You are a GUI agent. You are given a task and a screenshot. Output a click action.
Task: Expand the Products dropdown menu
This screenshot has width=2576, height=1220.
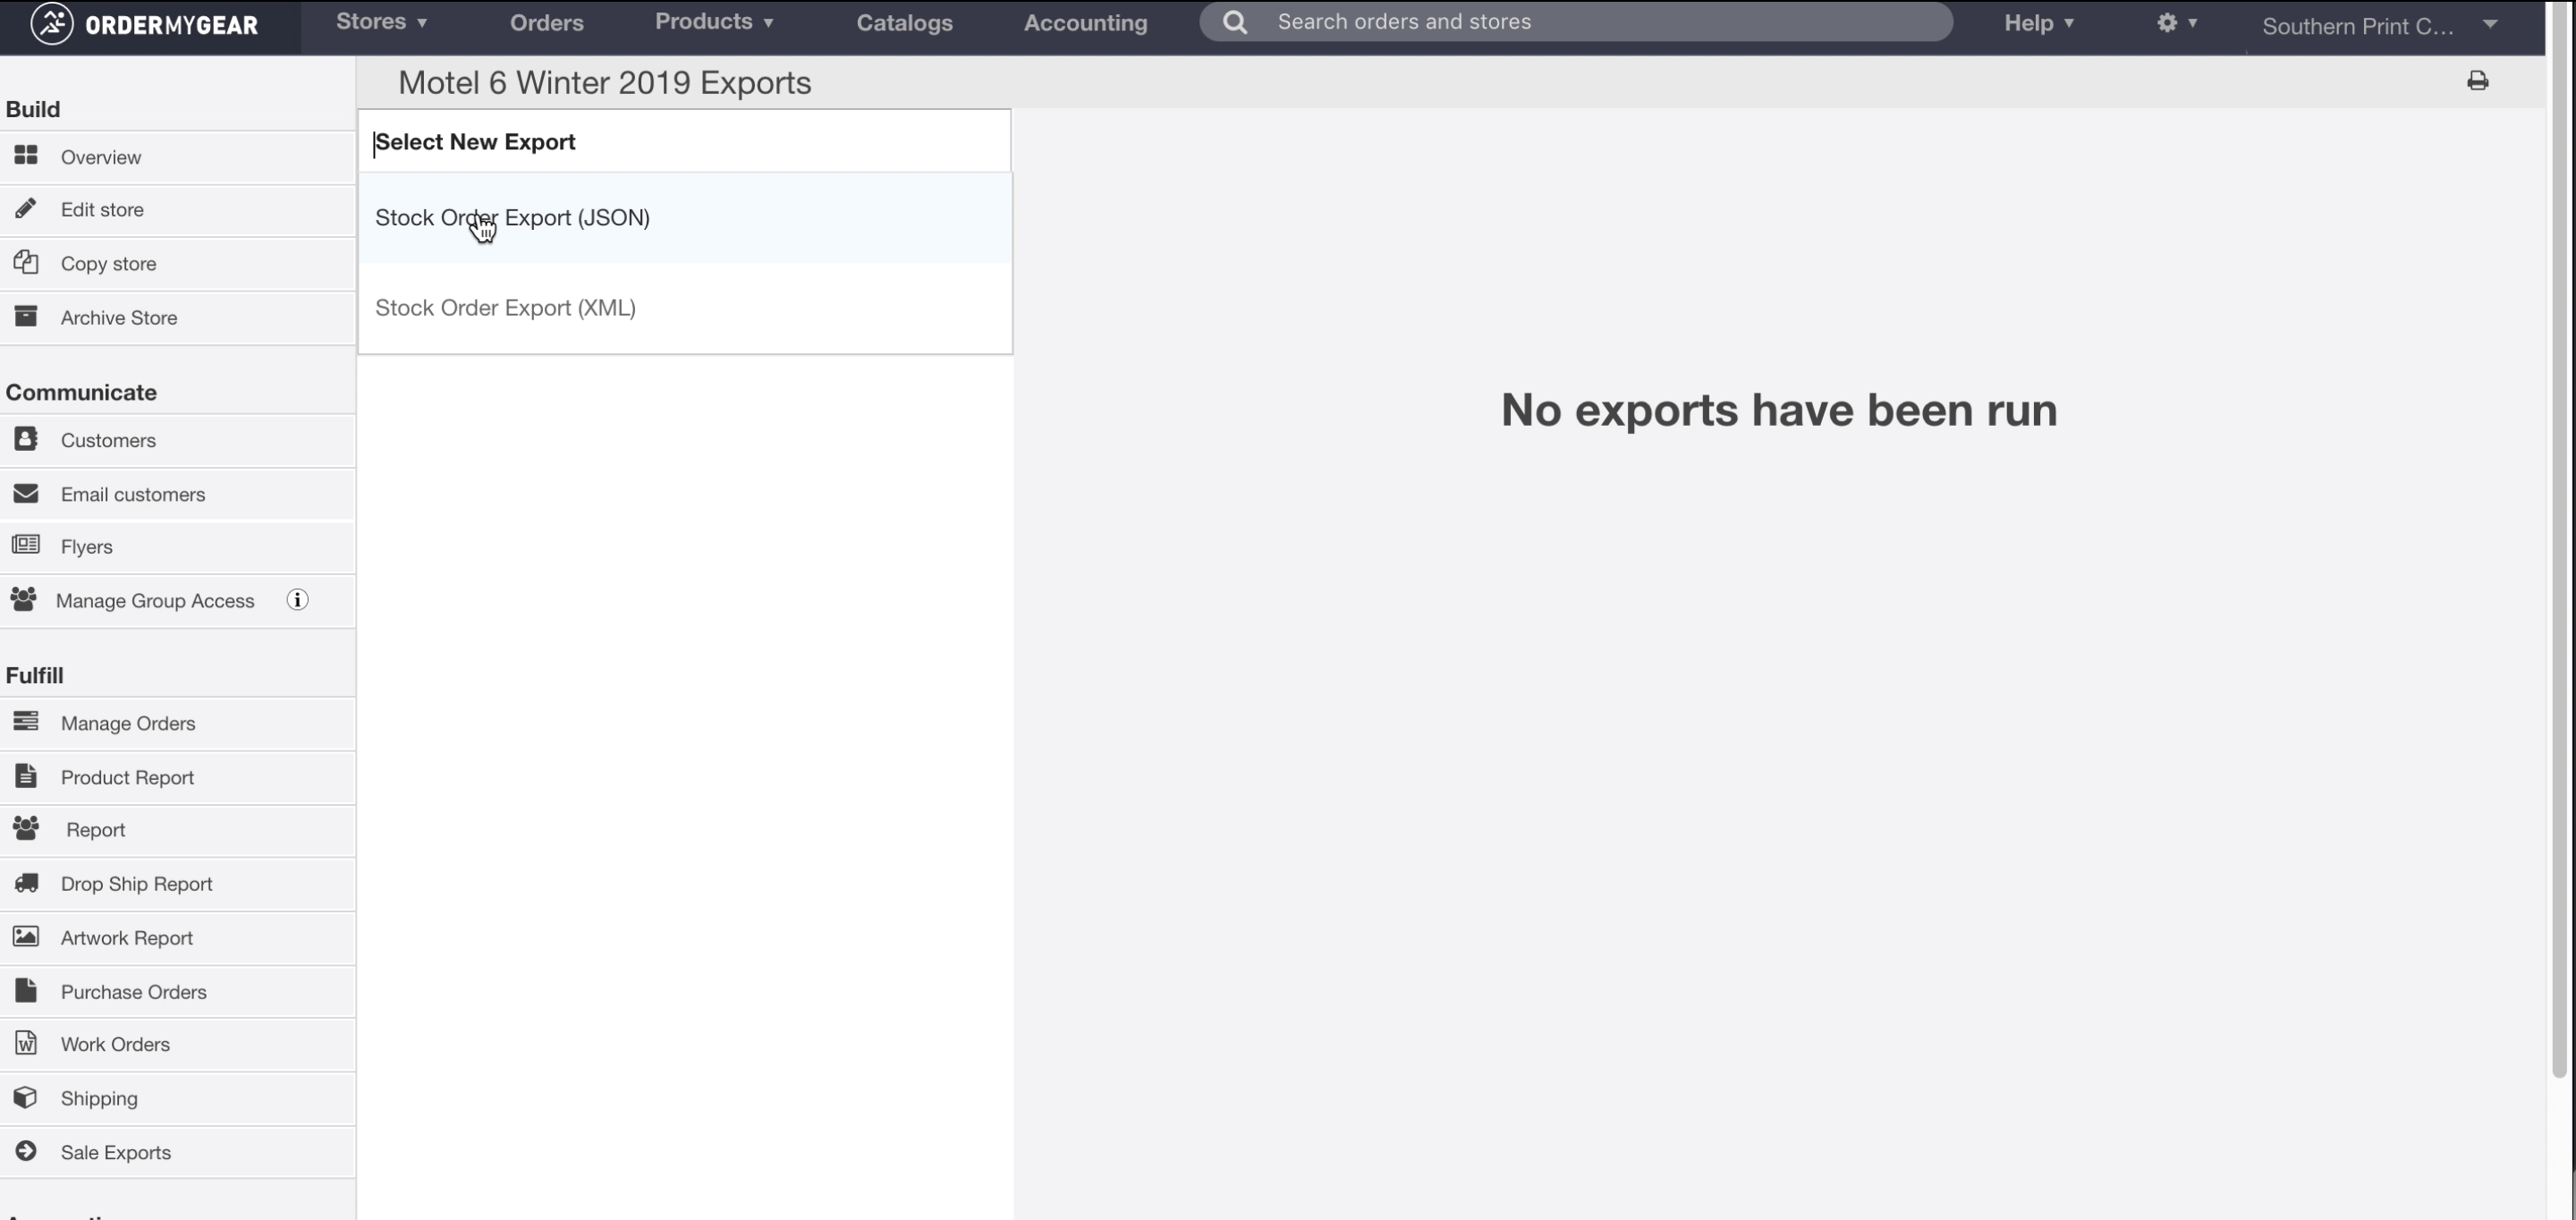(714, 22)
